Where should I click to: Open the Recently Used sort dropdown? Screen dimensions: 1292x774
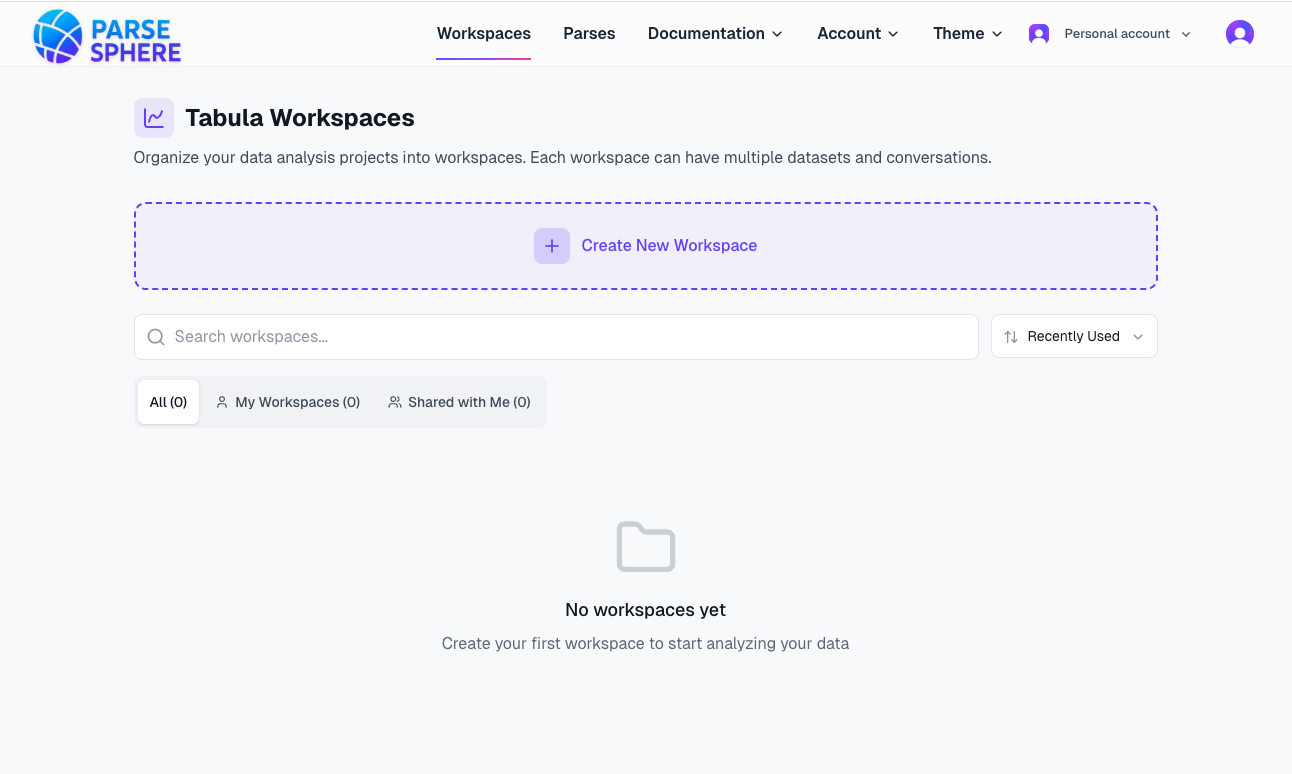point(1074,337)
